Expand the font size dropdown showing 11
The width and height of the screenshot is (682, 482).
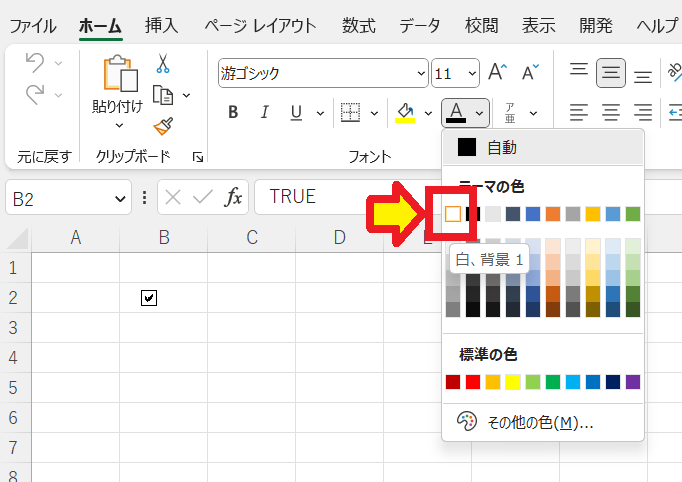click(471, 73)
